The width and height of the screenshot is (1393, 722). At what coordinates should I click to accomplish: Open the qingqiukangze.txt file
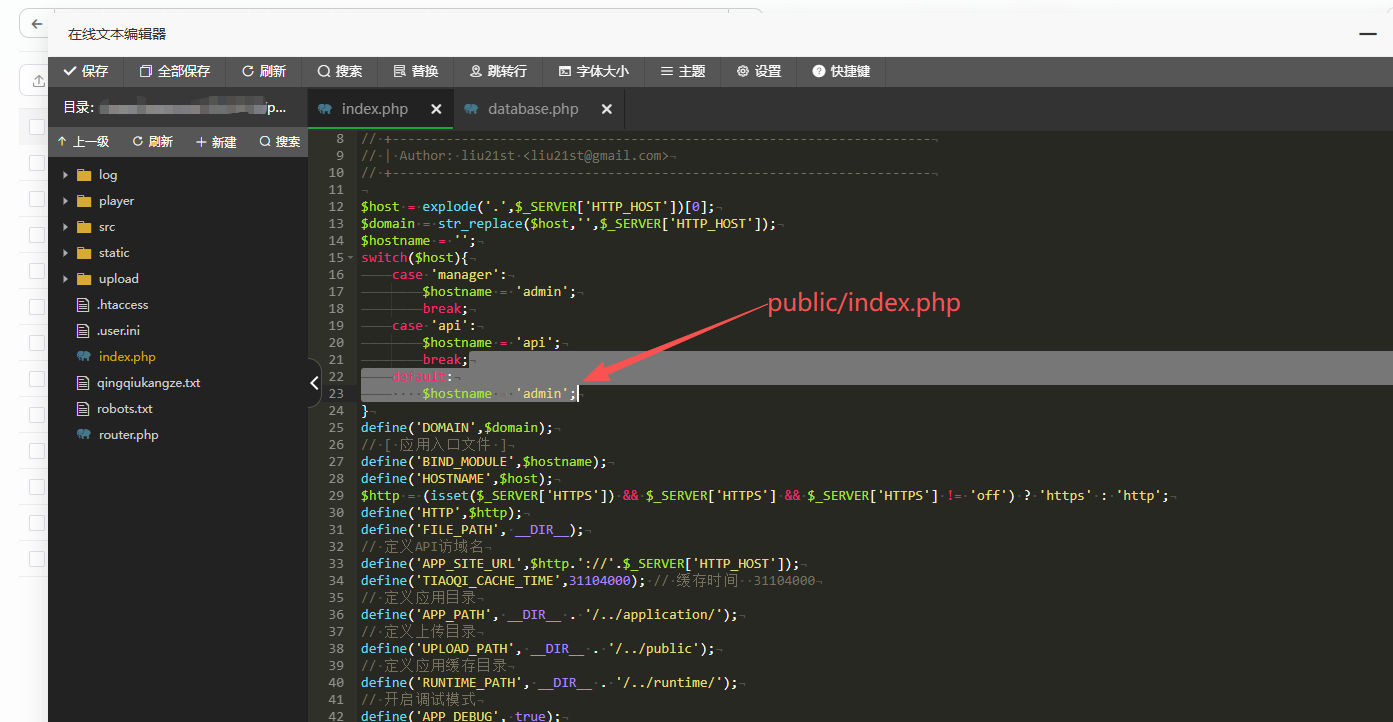(149, 383)
